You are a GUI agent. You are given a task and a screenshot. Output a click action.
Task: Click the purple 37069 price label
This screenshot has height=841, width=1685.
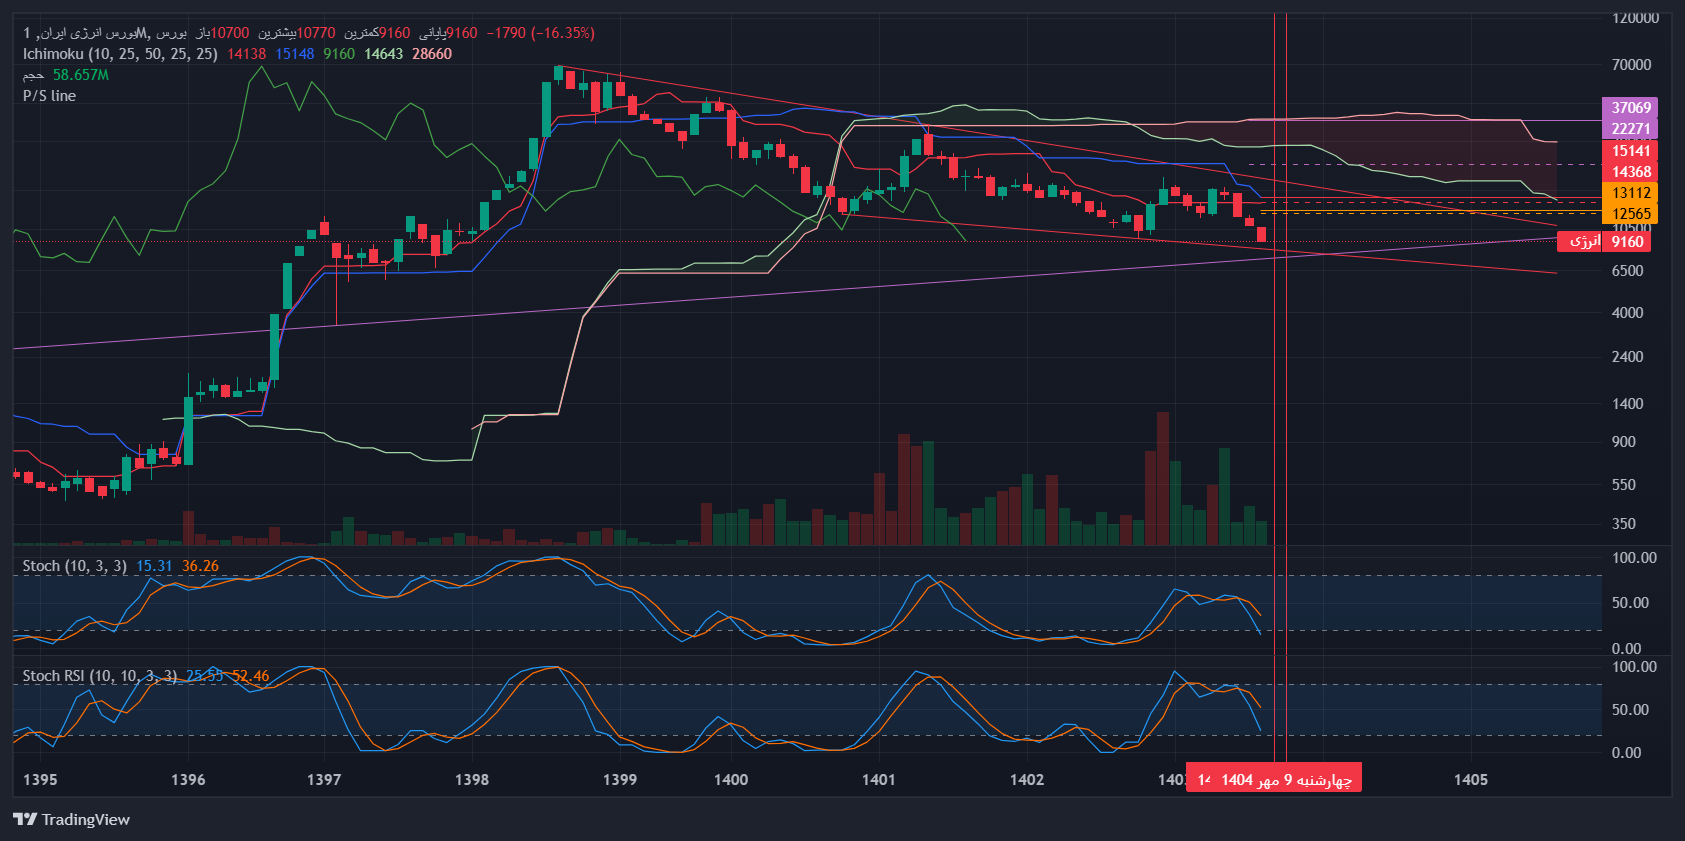point(1630,108)
